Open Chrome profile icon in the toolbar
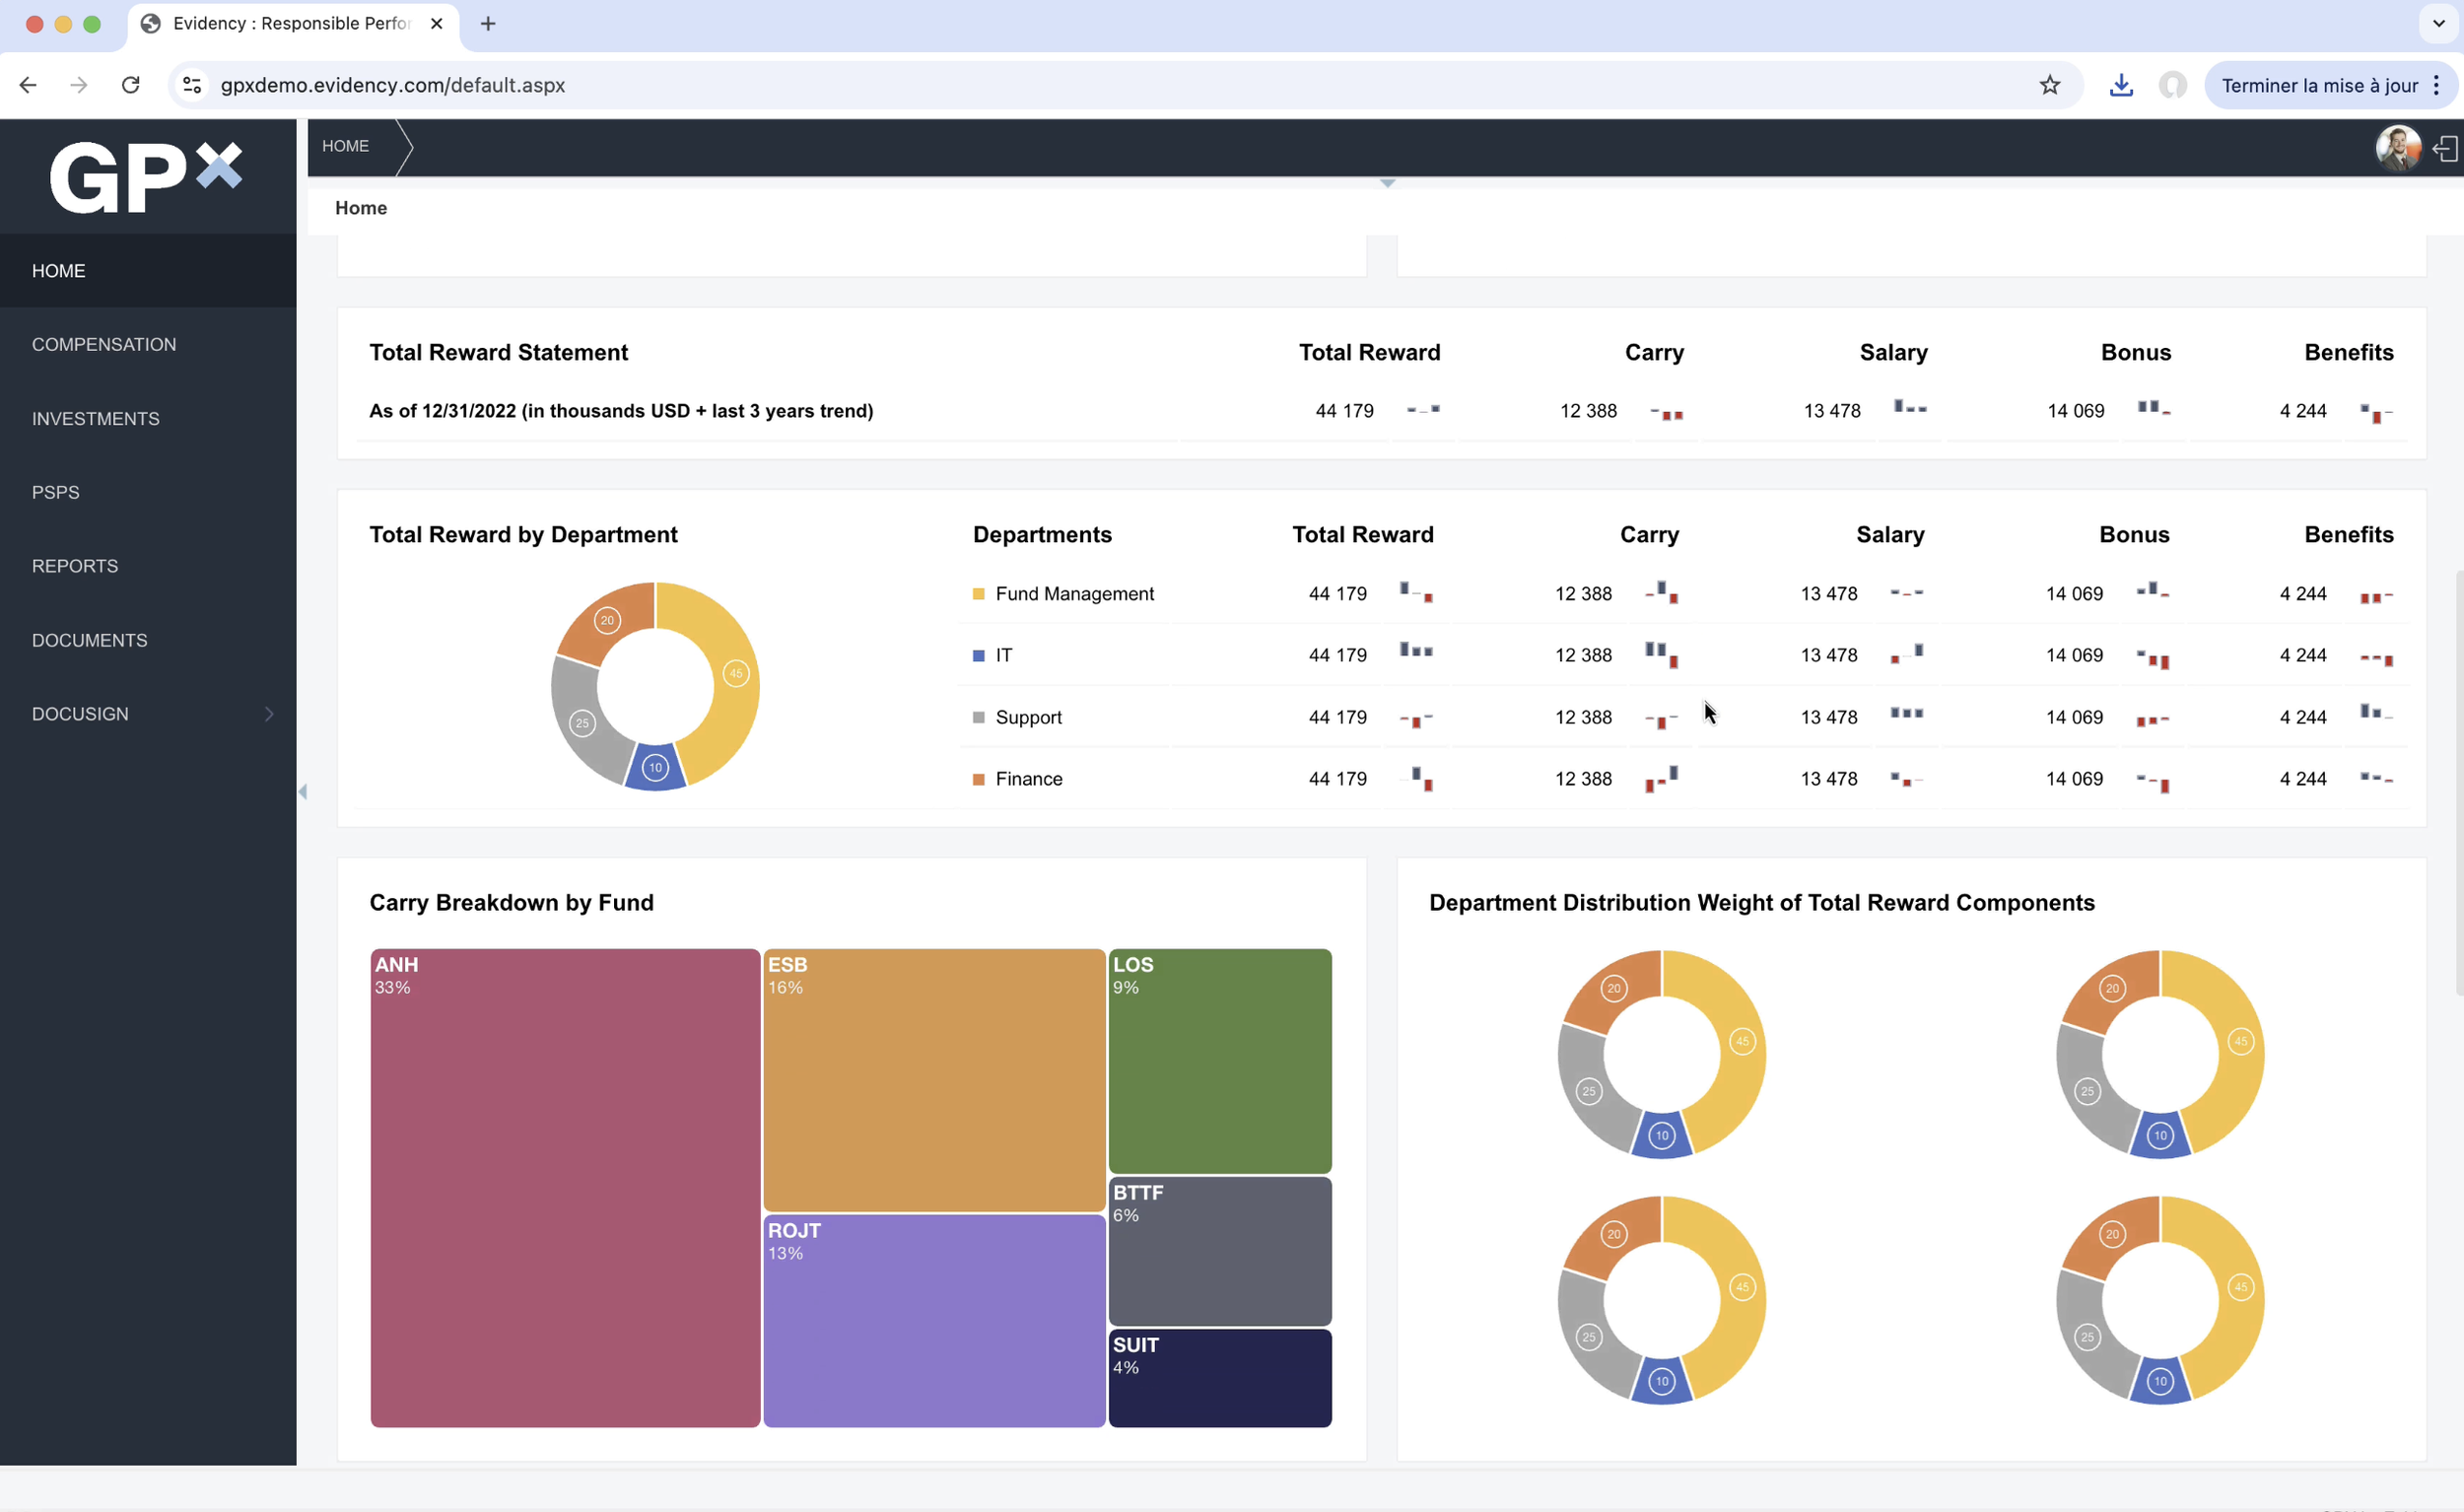 coord(2173,85)
